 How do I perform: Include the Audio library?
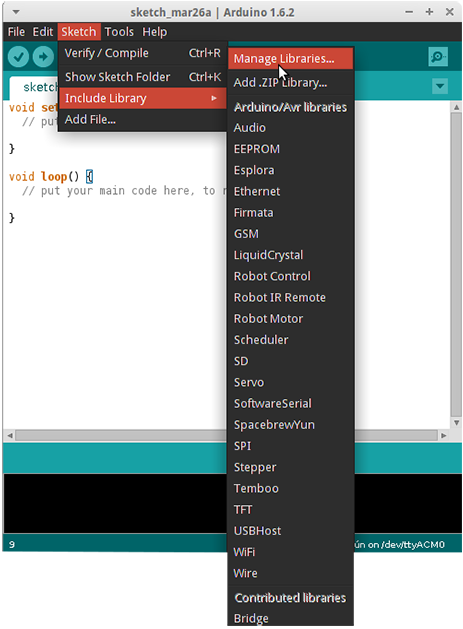point(290,128)
